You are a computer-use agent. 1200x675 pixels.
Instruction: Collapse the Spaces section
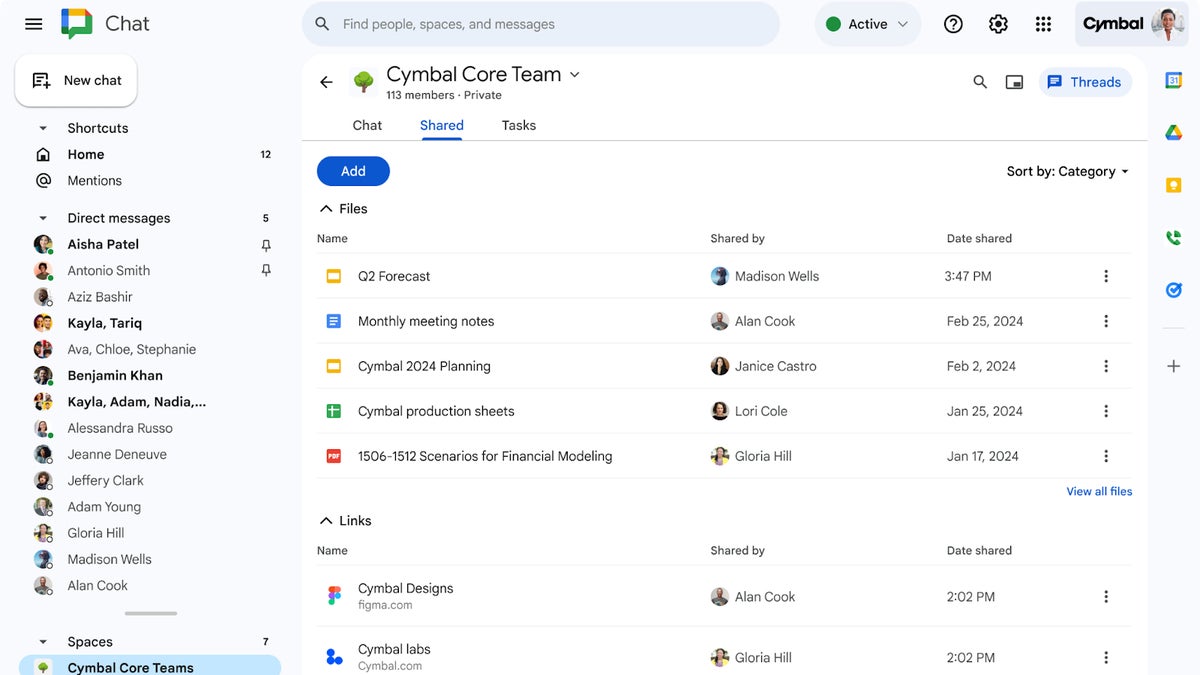point(43,642)
